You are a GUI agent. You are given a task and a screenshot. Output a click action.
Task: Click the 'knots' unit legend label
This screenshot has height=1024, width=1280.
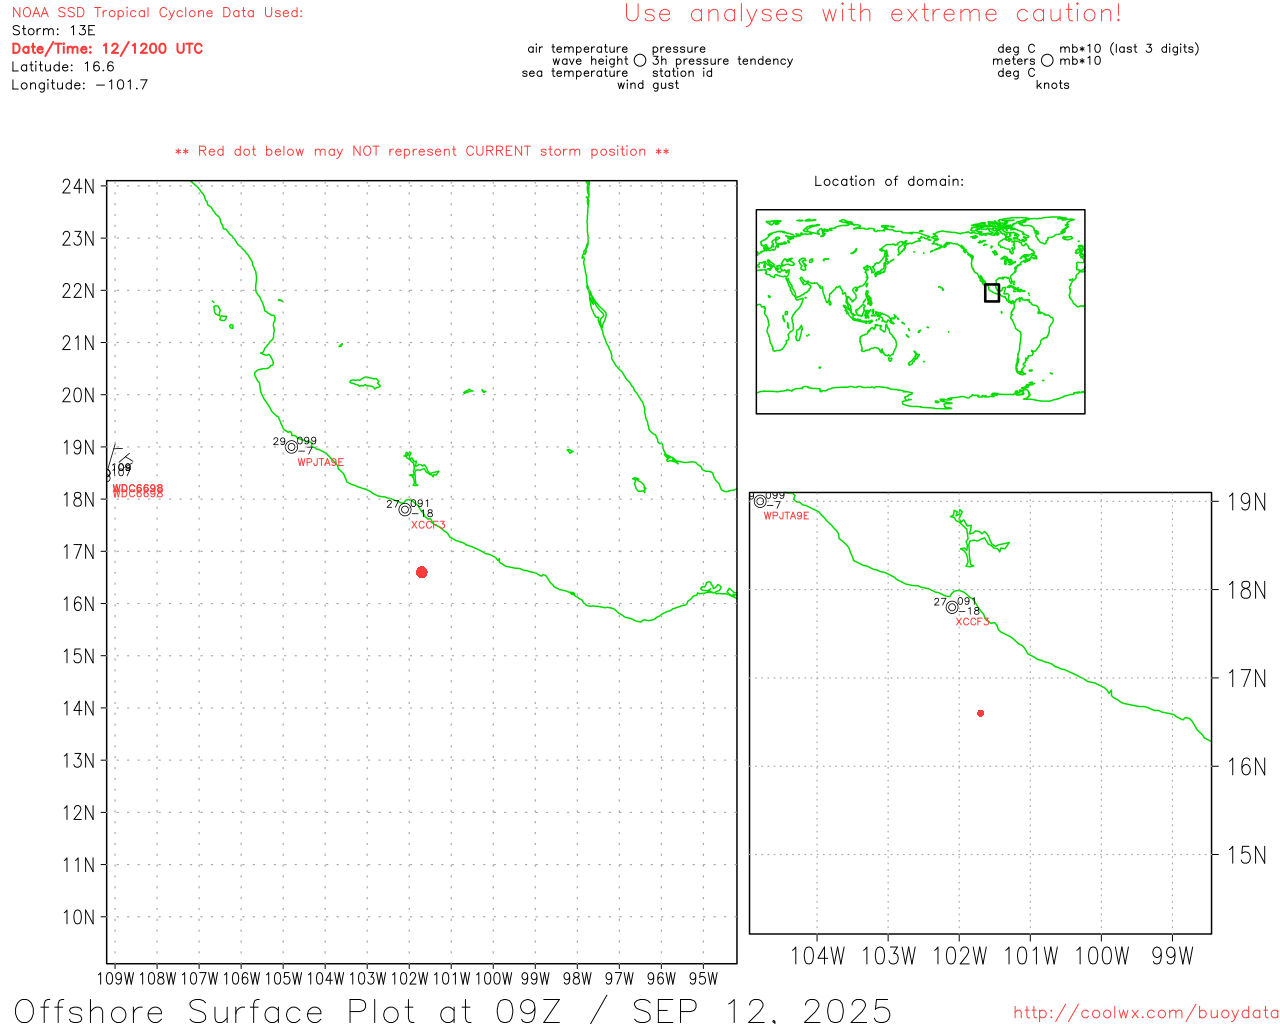[x=1053, y=85]
